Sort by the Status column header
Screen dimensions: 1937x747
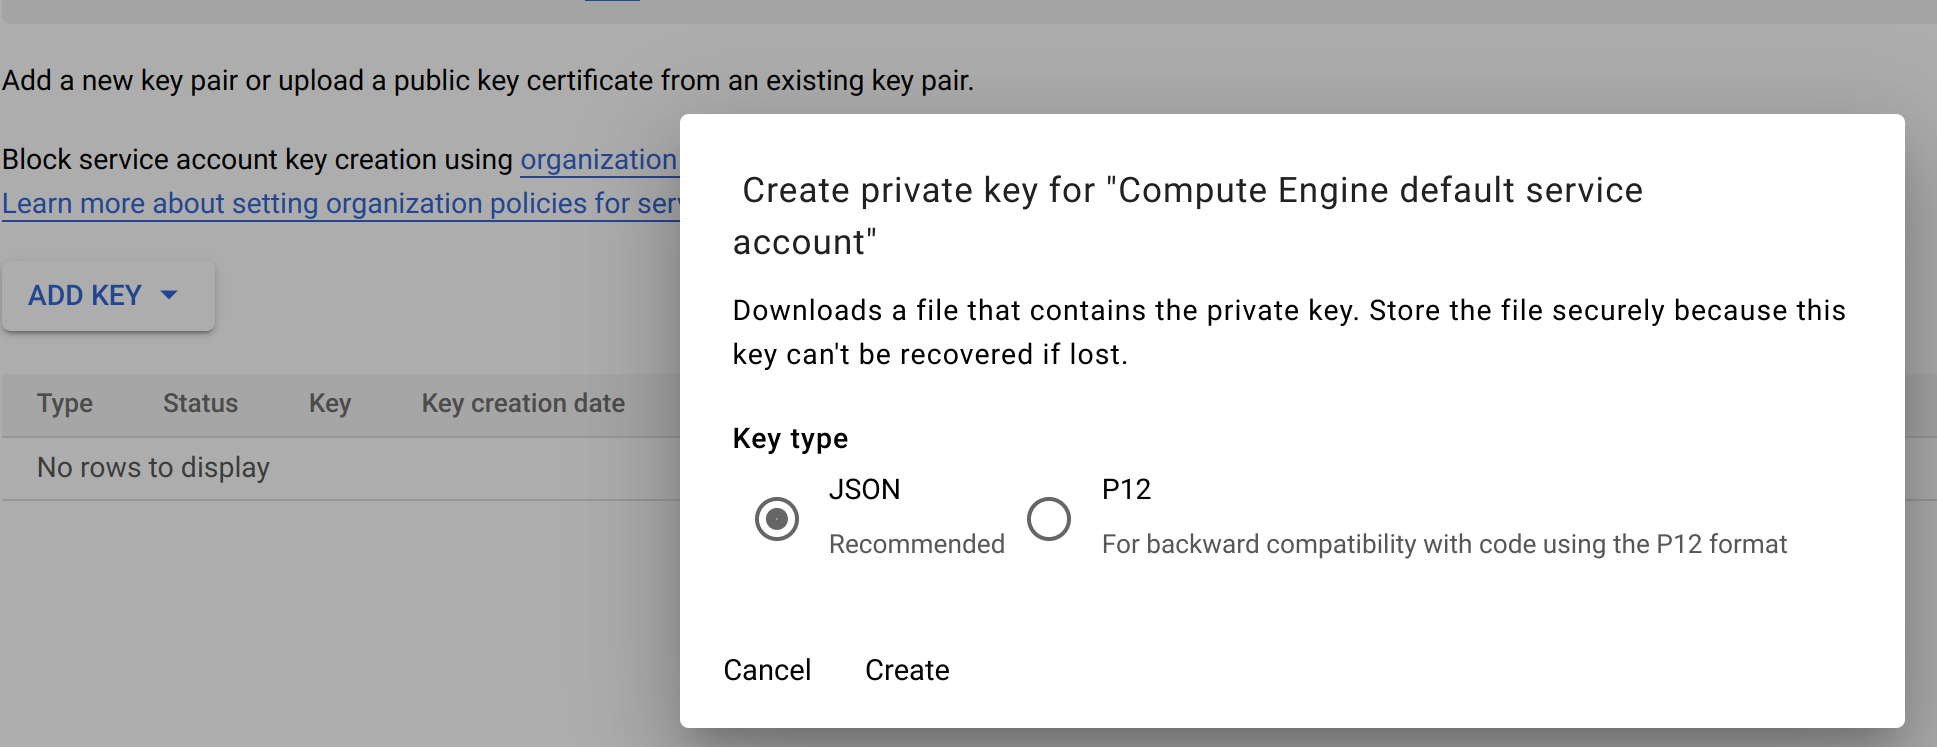(200, 404)
